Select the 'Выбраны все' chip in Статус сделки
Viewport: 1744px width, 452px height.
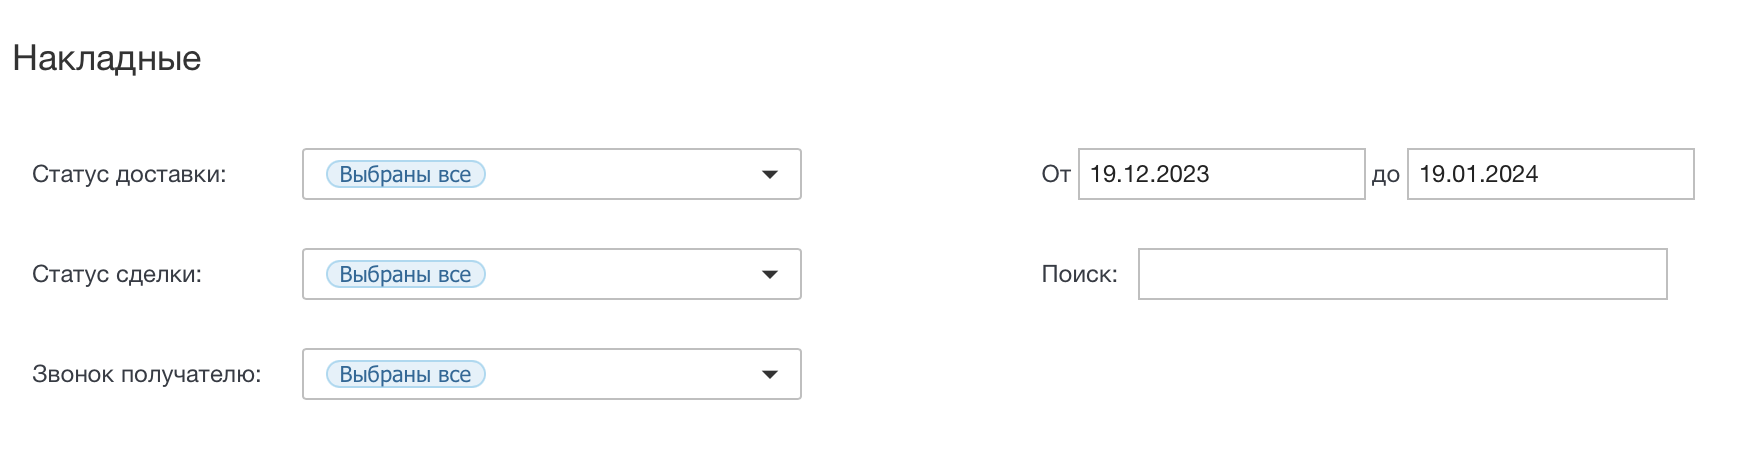[405, 275]
